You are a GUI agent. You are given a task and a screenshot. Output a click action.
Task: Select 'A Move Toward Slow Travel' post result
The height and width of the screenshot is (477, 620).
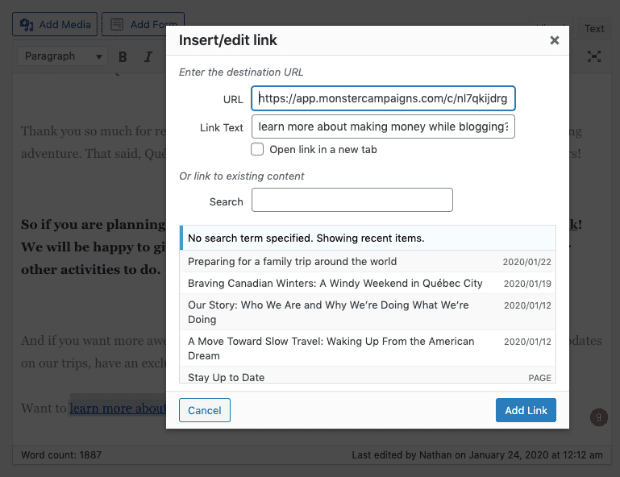368,348
